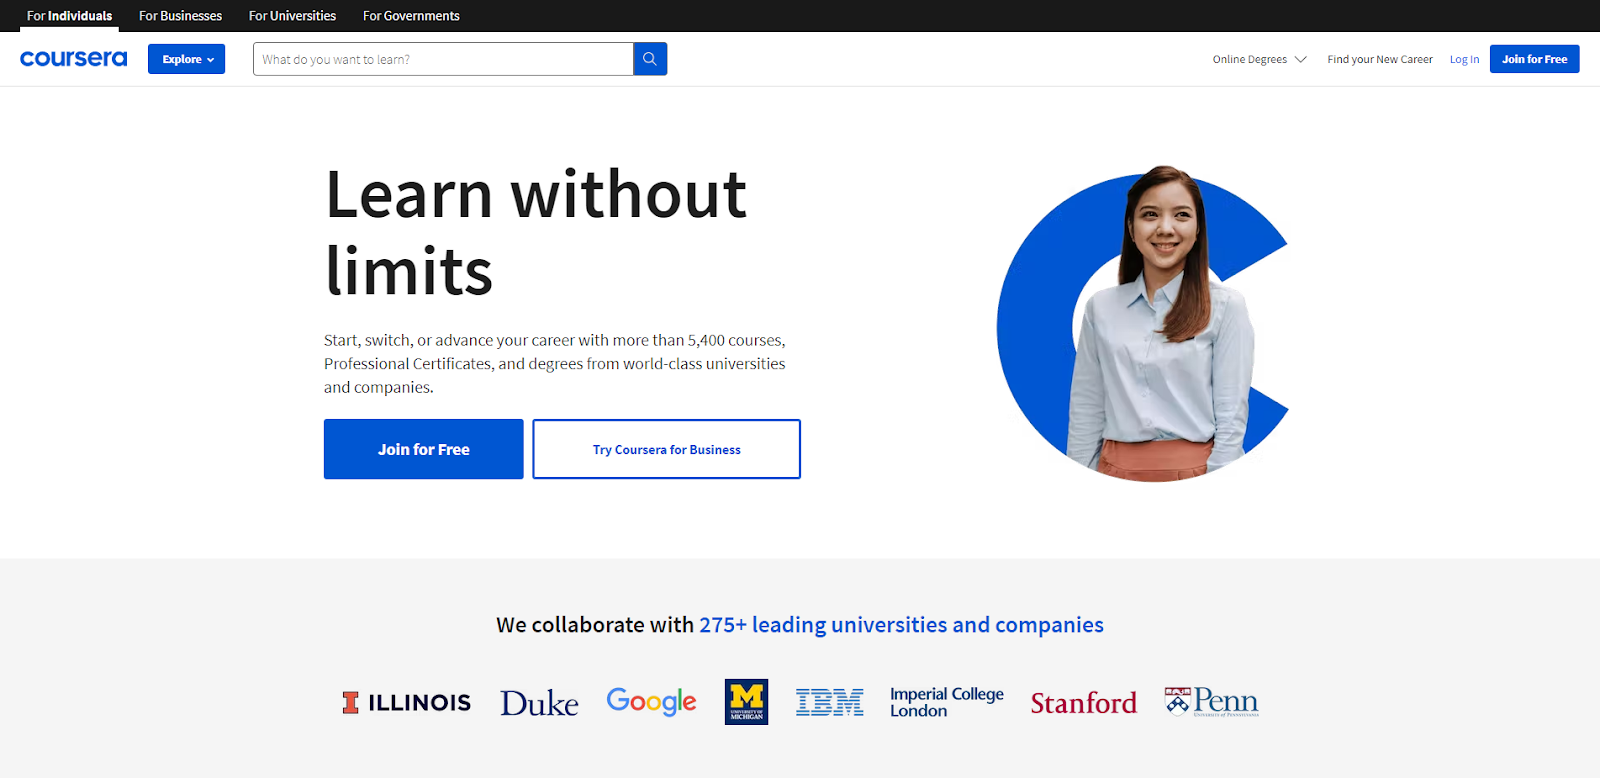The height and width of the screenshot is (778, 1600).
Task: Expand the Explore dropdown menu
Action: [187, 59]
